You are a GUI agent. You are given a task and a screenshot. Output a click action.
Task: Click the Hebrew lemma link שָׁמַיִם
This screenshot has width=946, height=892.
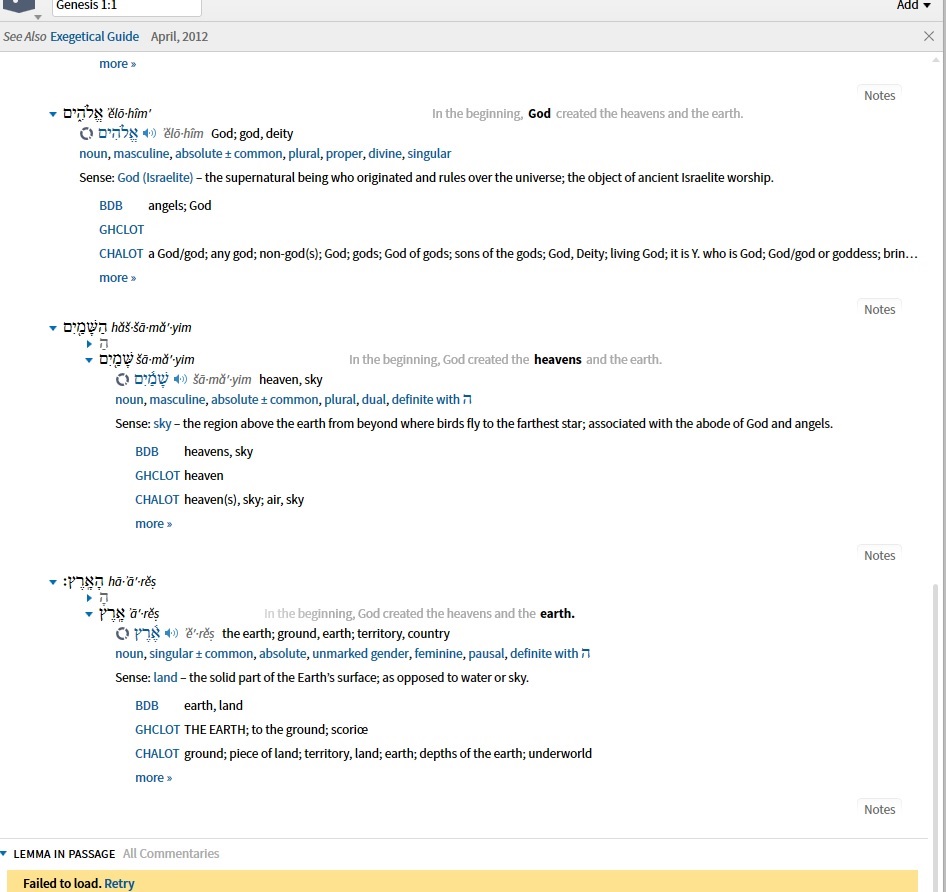tap(151, 379)
